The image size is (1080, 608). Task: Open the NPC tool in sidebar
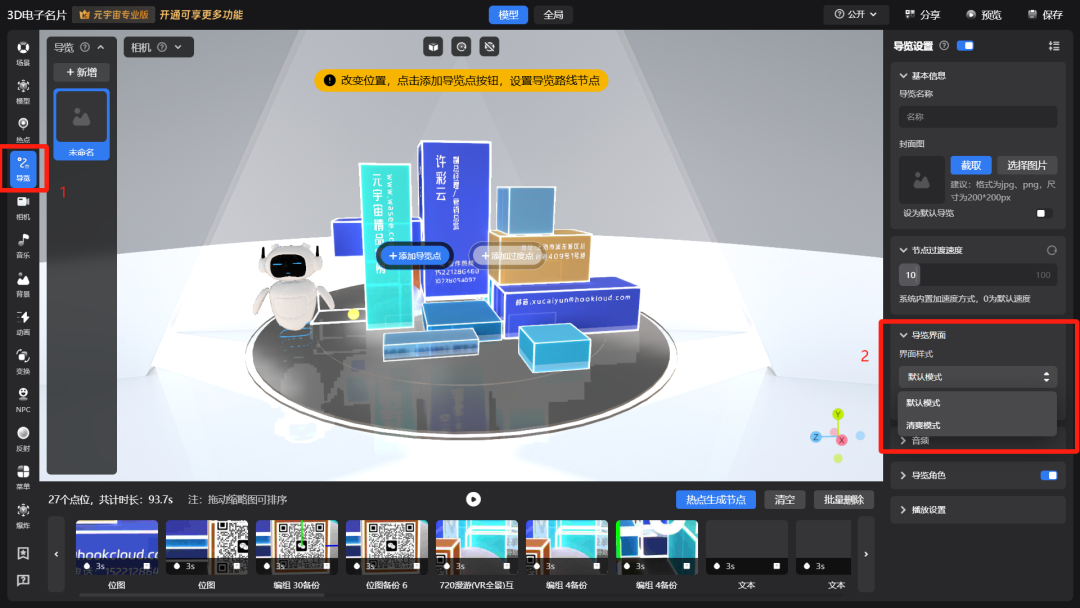click(23, 400)
